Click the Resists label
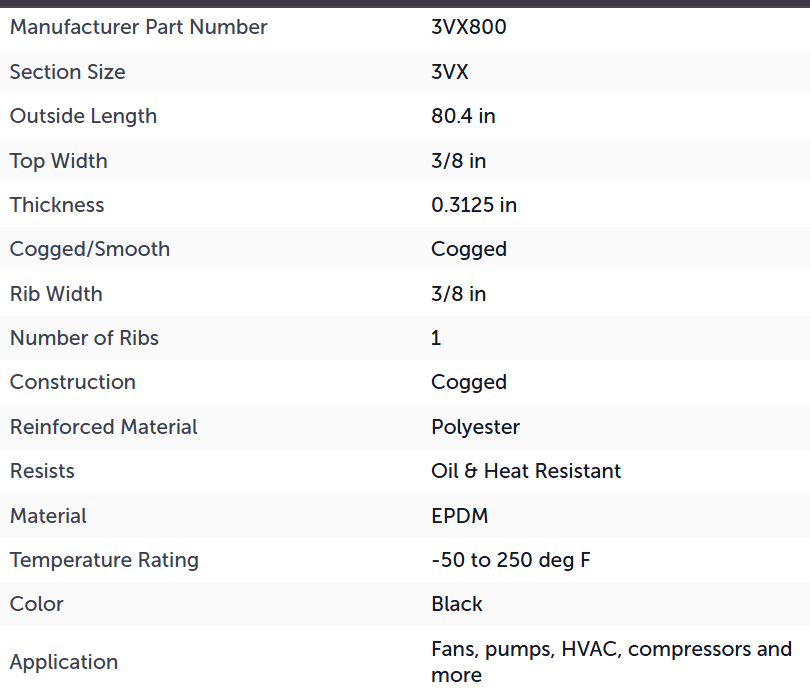This screenshot has height=693, width=810. (x=42, y=471)
